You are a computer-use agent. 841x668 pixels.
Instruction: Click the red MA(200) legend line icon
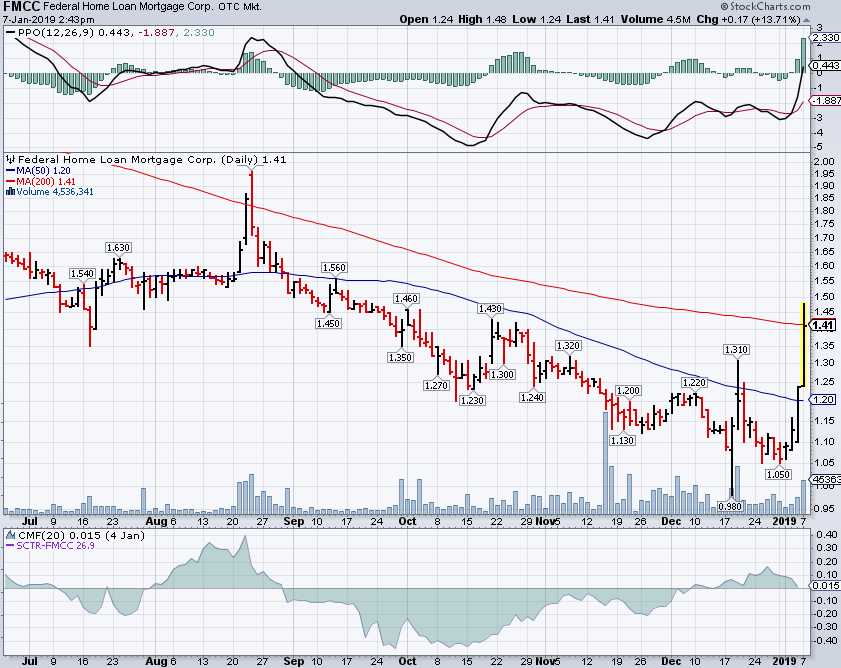[11, 182]
